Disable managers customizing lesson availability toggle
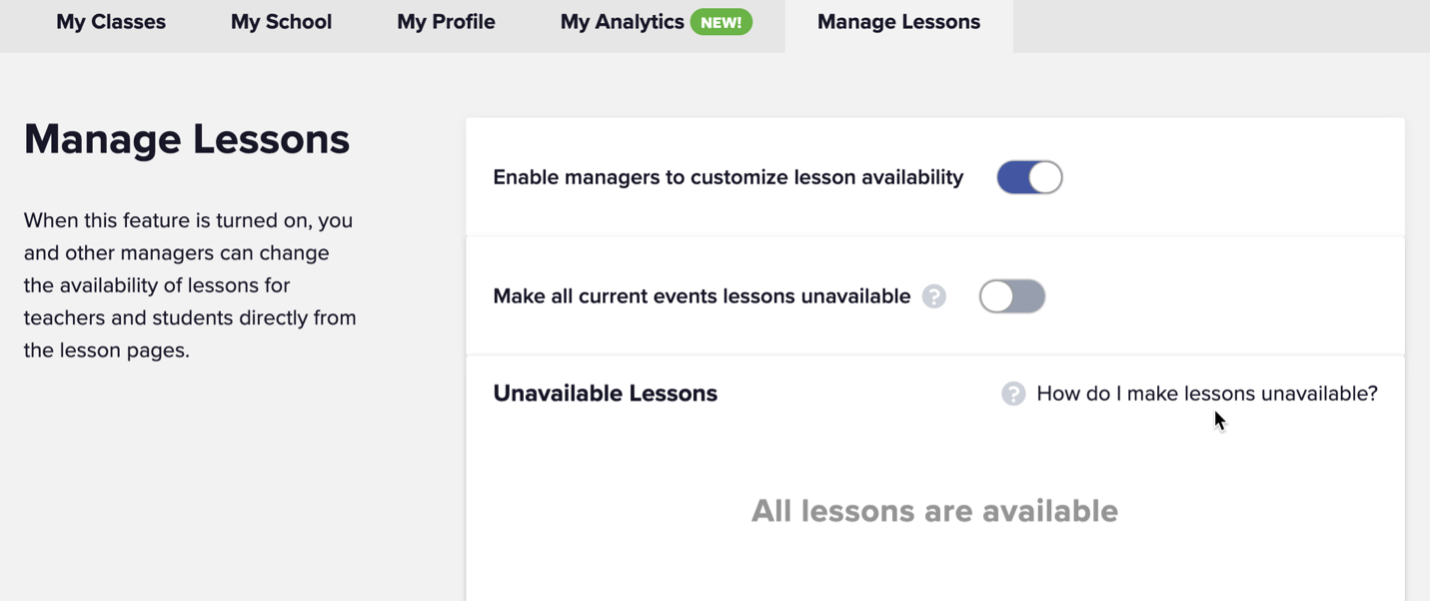This screenshot has height=605, width=1430. 1029,178
